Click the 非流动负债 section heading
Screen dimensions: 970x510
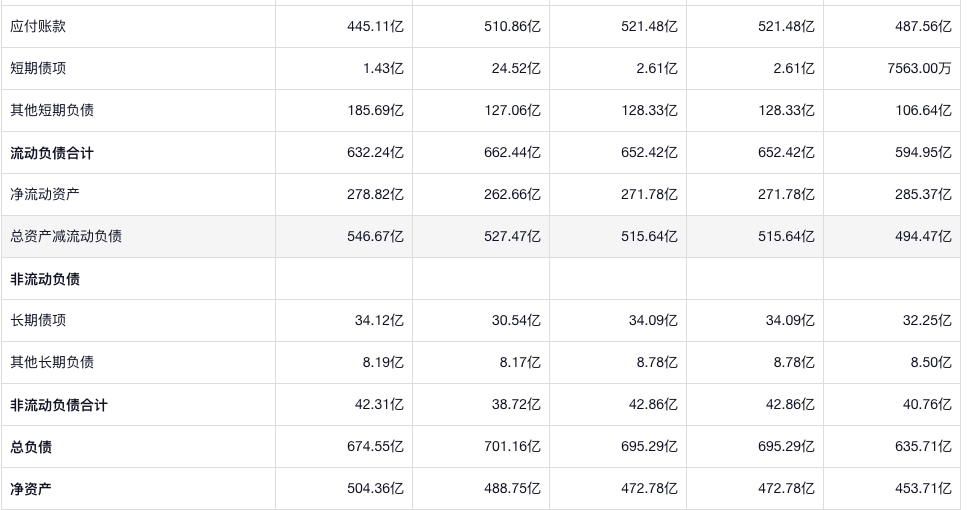45,279
